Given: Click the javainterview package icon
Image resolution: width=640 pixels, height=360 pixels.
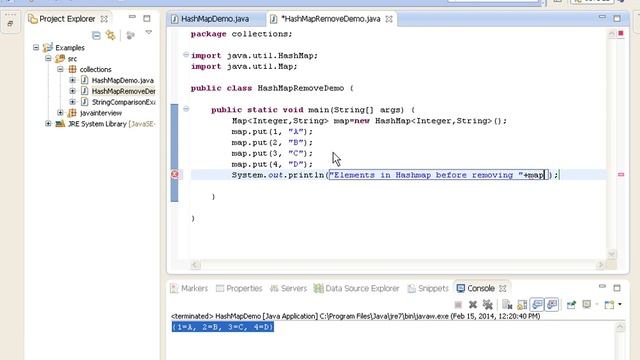Looking at the screenshot, I should pos(72,113).
